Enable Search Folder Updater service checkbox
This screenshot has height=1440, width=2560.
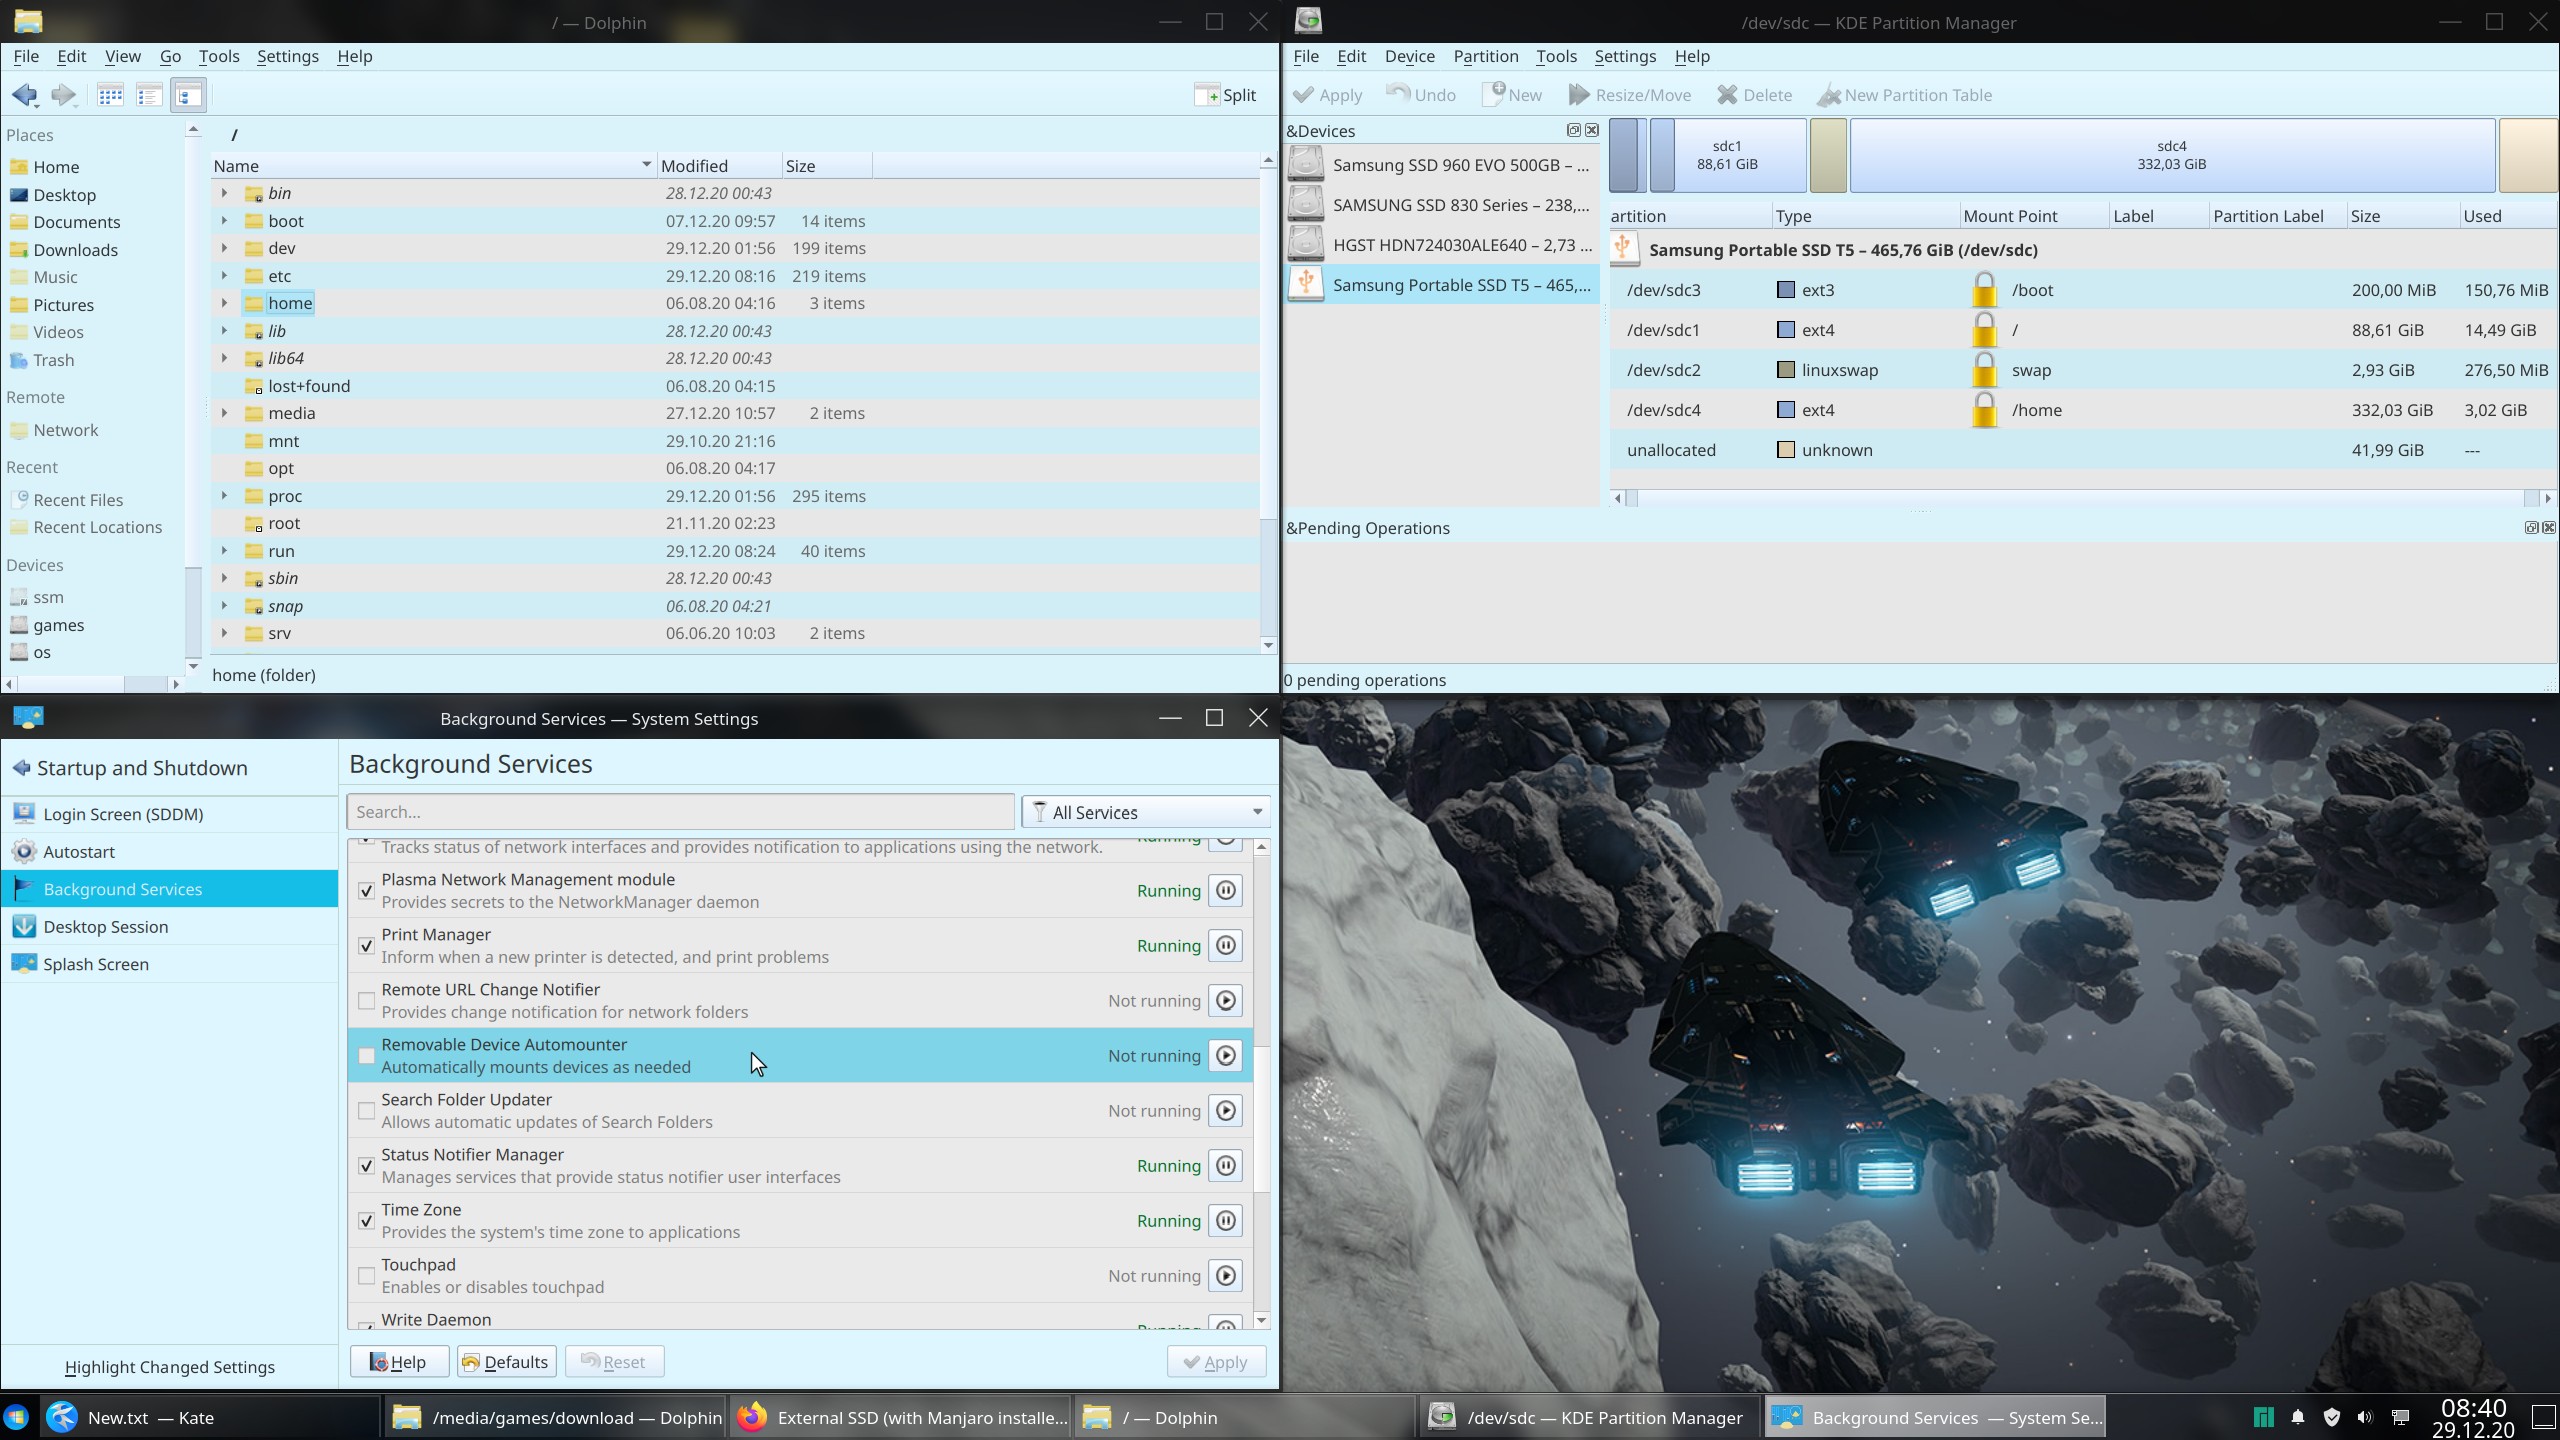[366, 1109]
